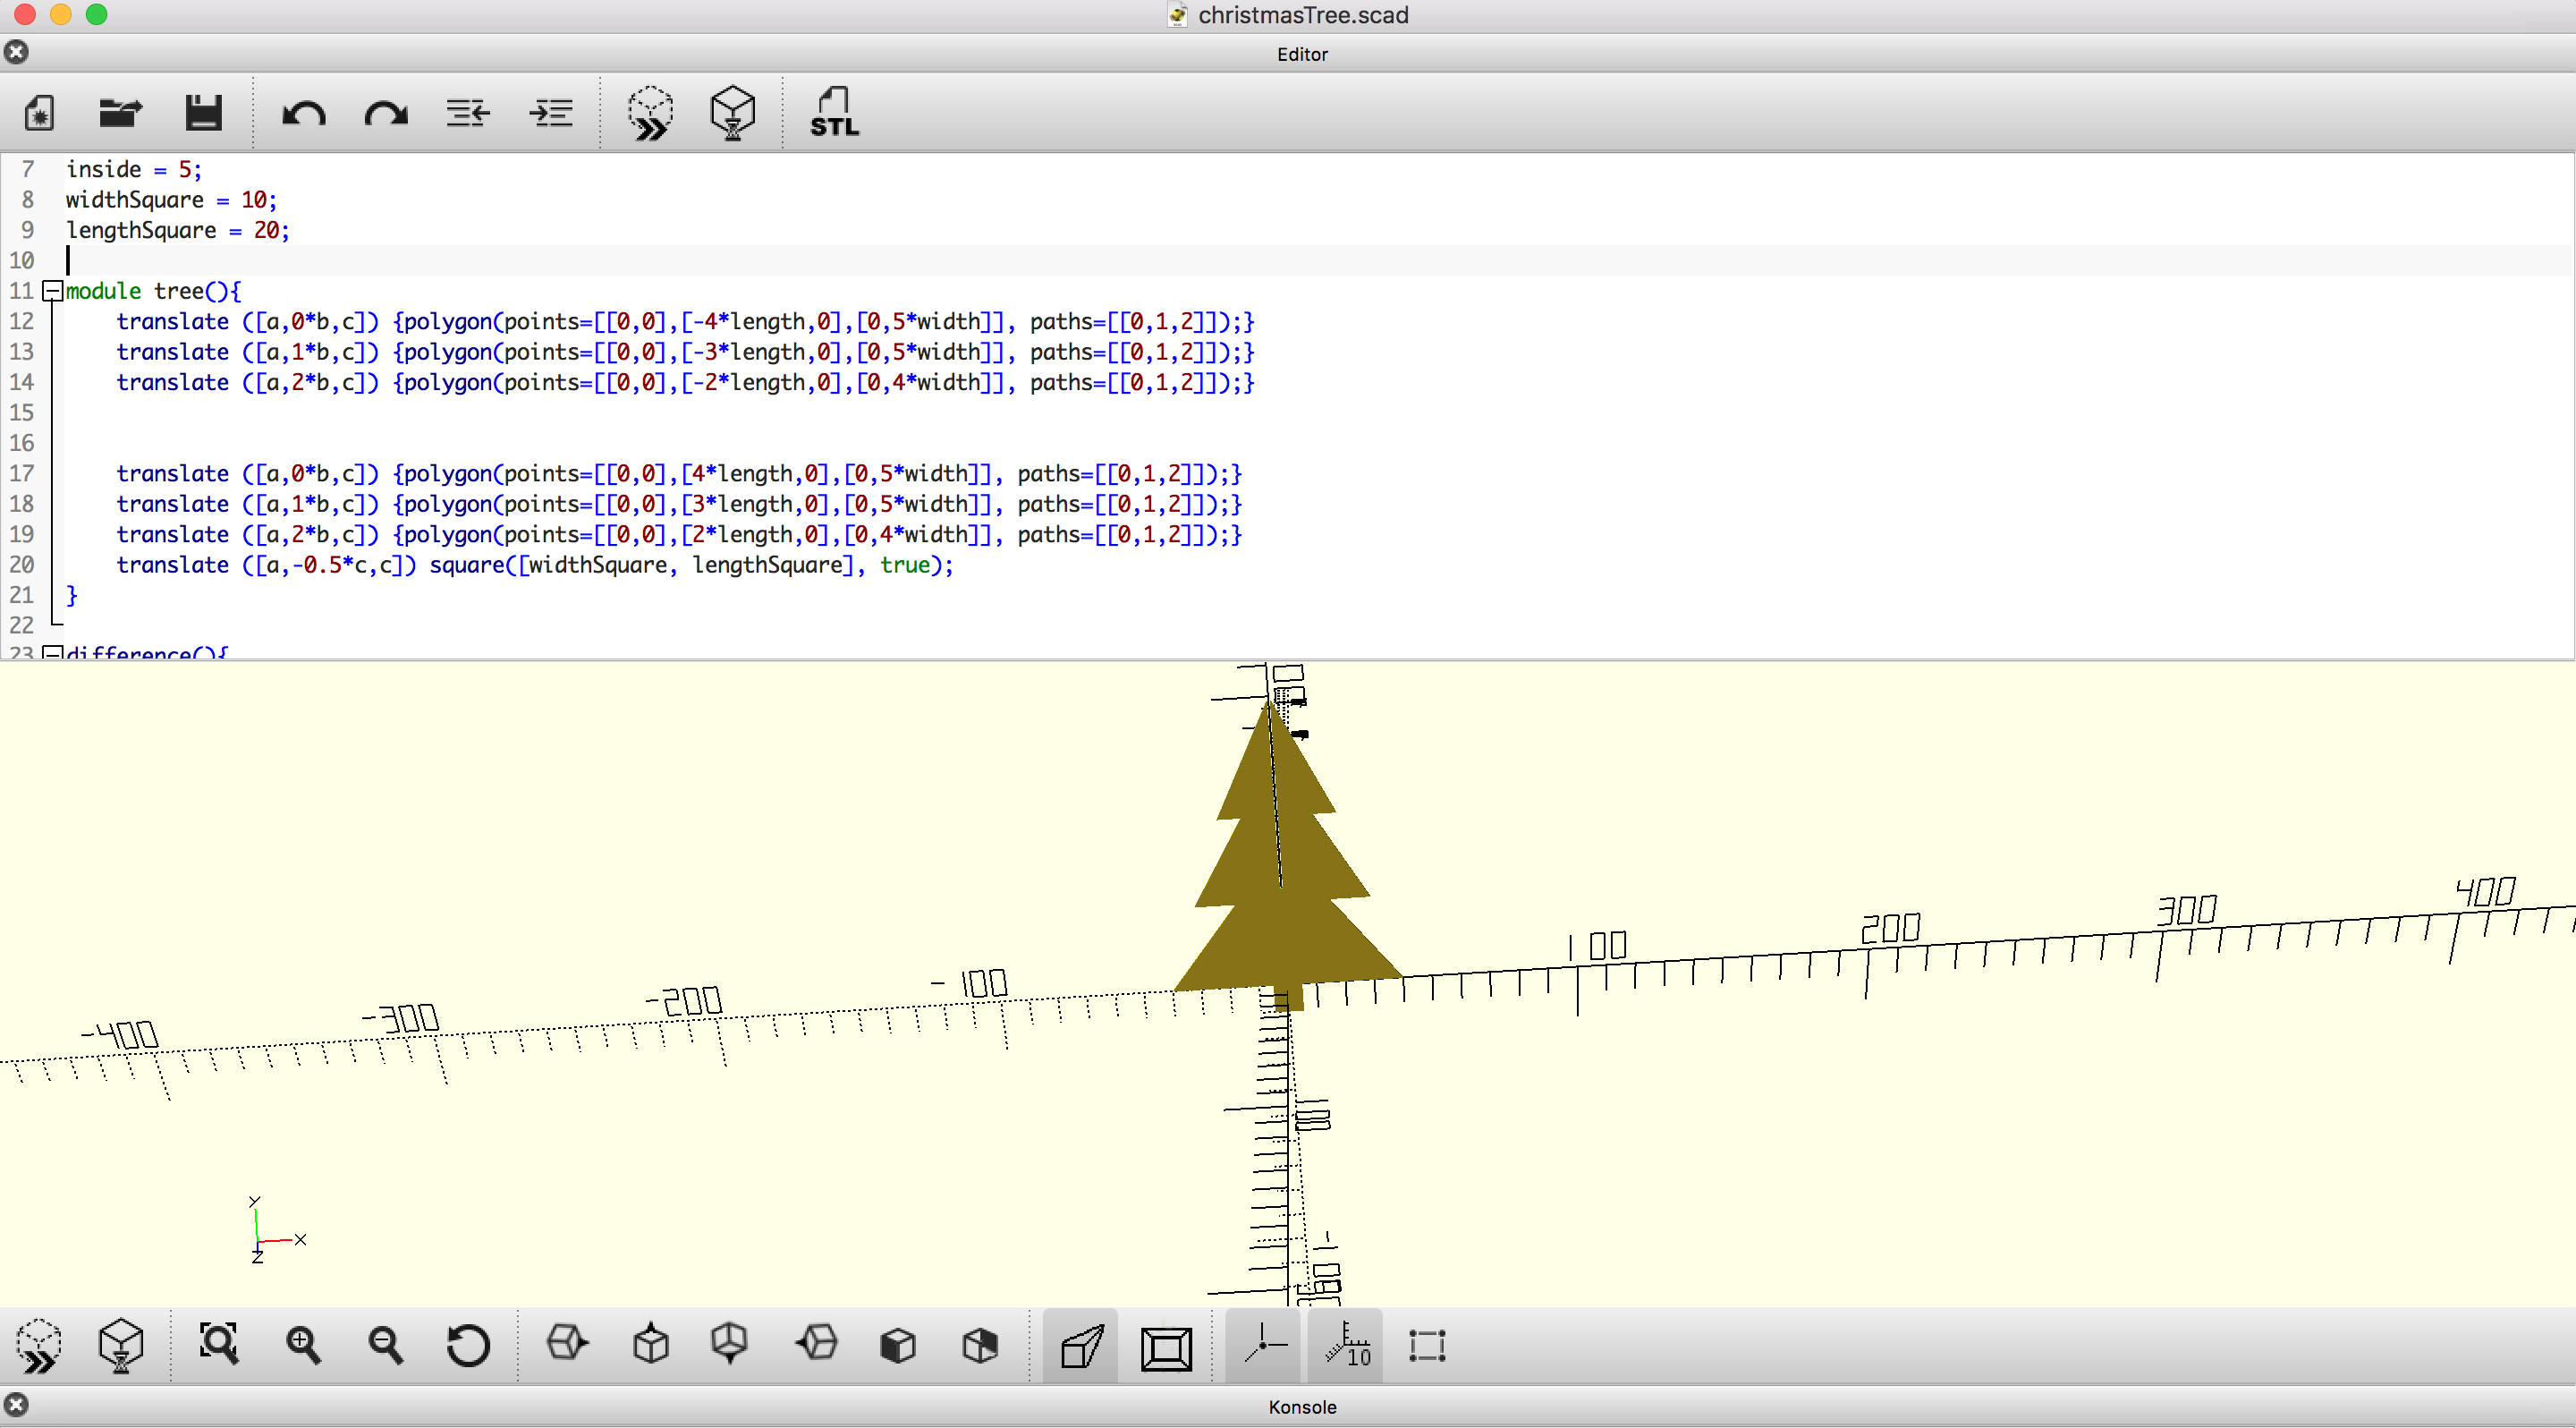Indent the selected code lines
Screen dimensions: 2576x1428
[550, 113]
